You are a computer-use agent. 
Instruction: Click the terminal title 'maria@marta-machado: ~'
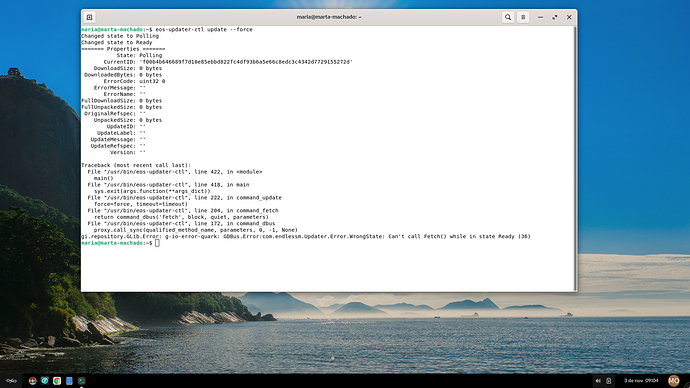pyautogui.click(x=329, y=17)
